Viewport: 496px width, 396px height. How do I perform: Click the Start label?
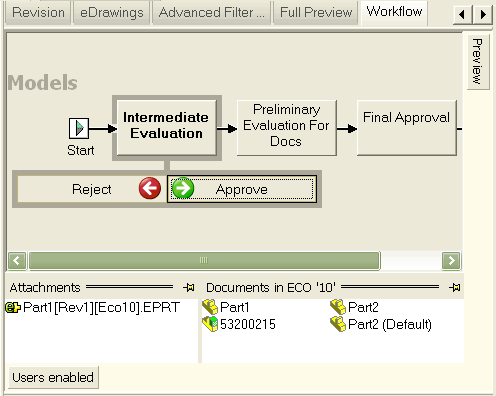[81, 150]
